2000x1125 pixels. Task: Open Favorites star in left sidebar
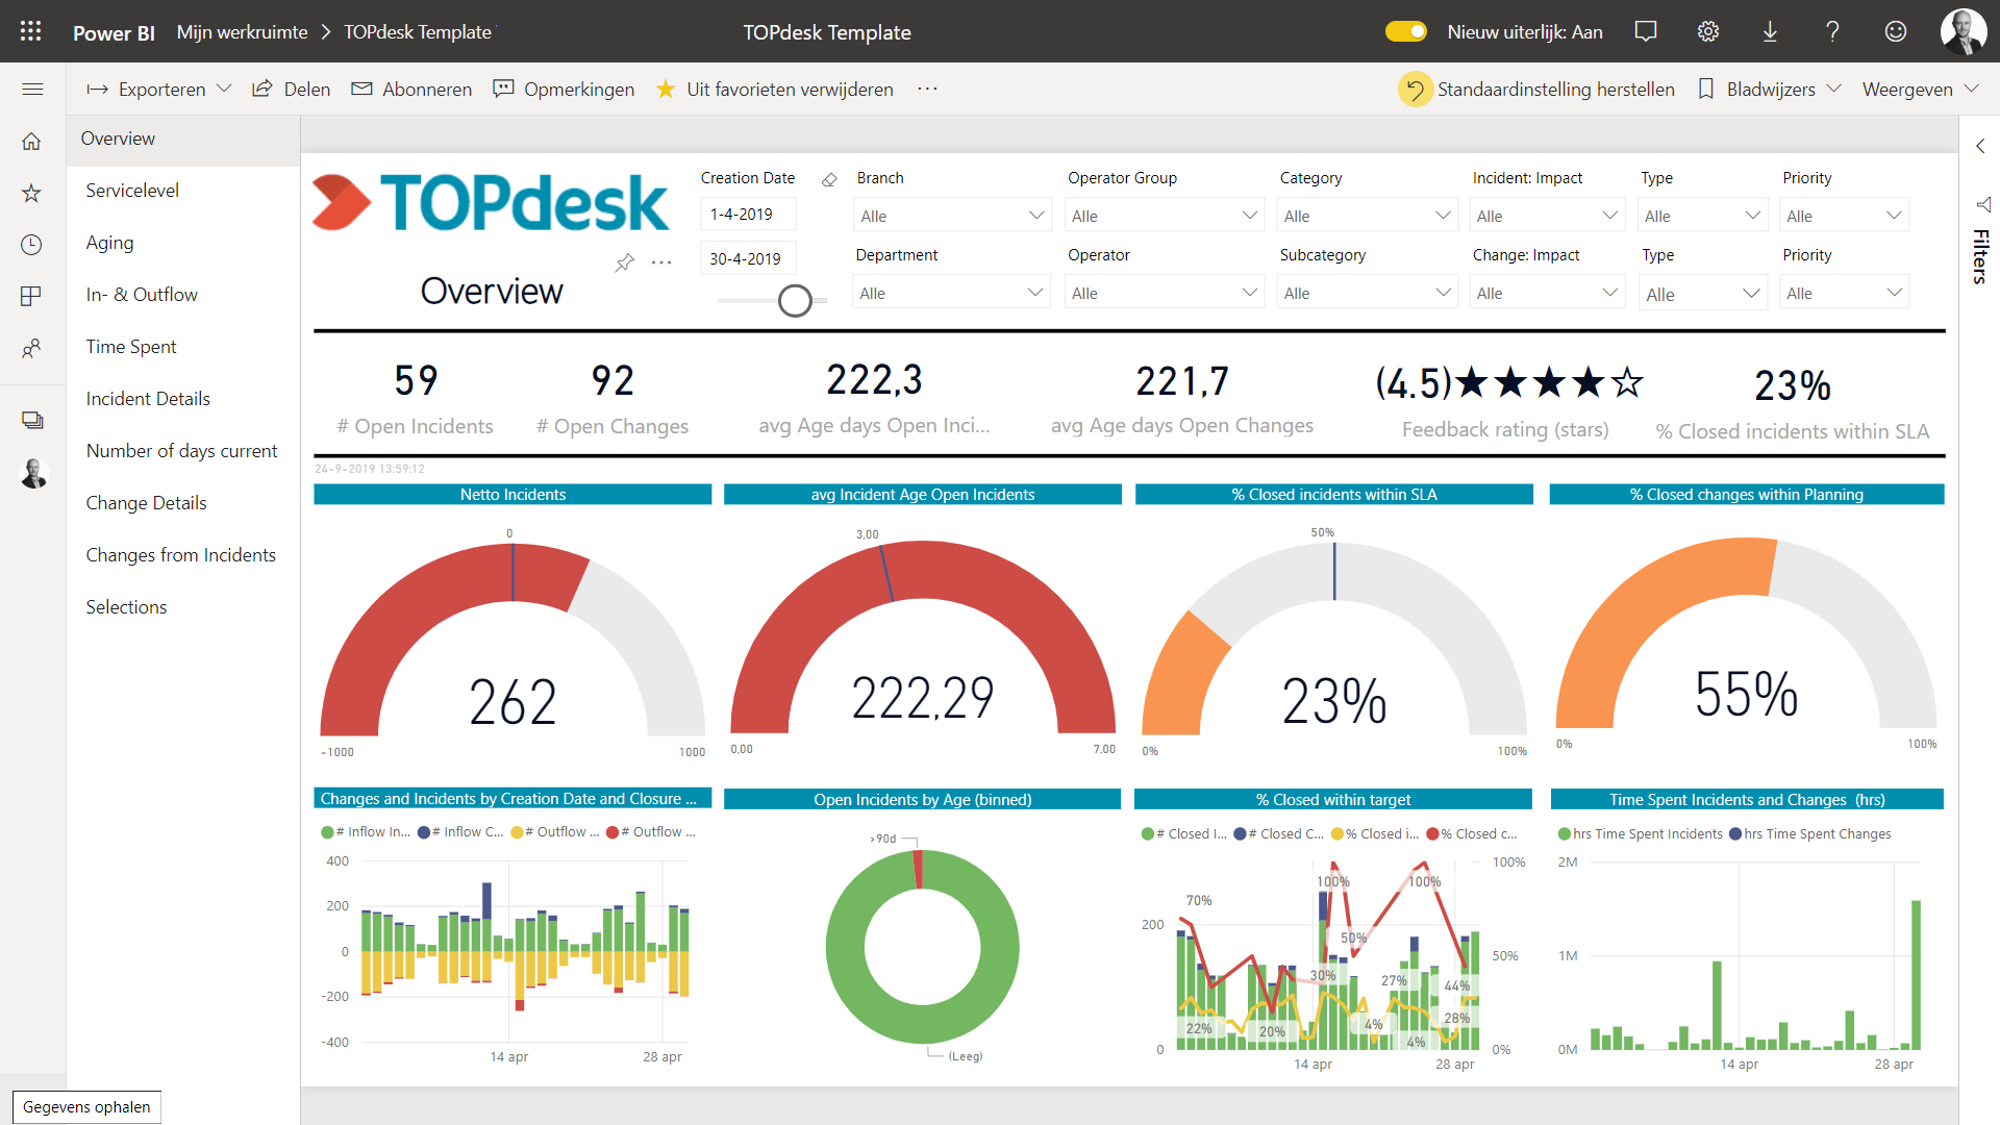(x=32, y=193)
